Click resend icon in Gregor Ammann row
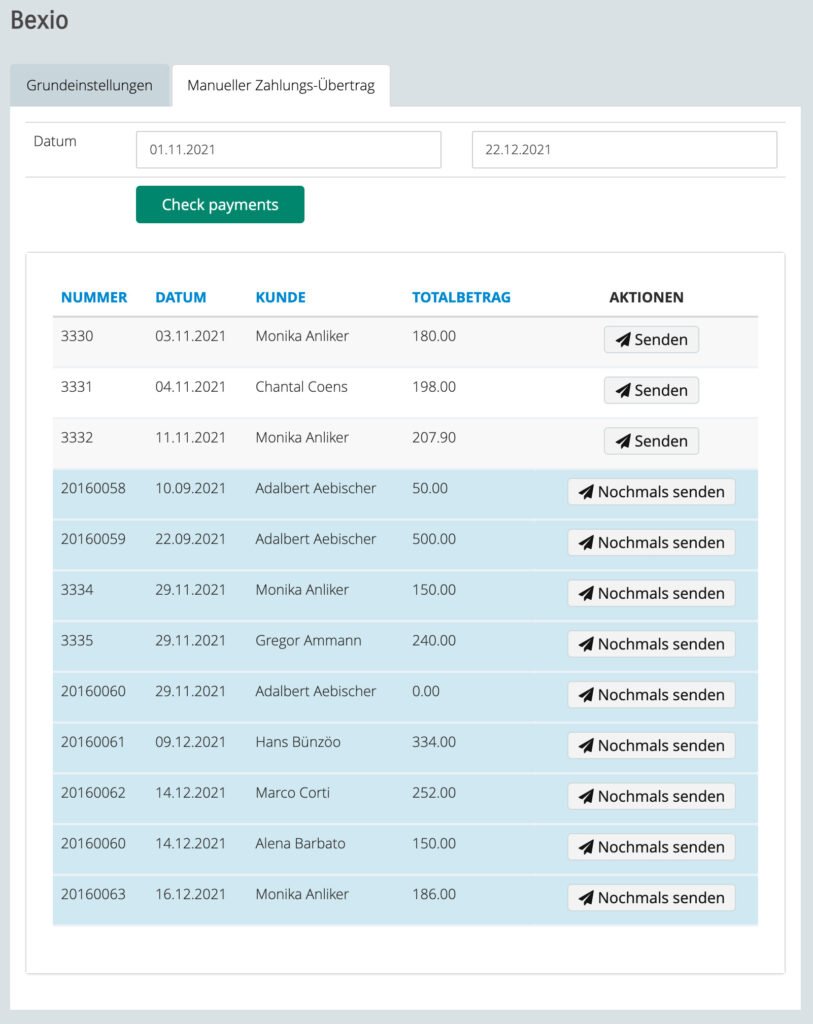Viewport: 813px width, 1024px height. pos(587,644)
